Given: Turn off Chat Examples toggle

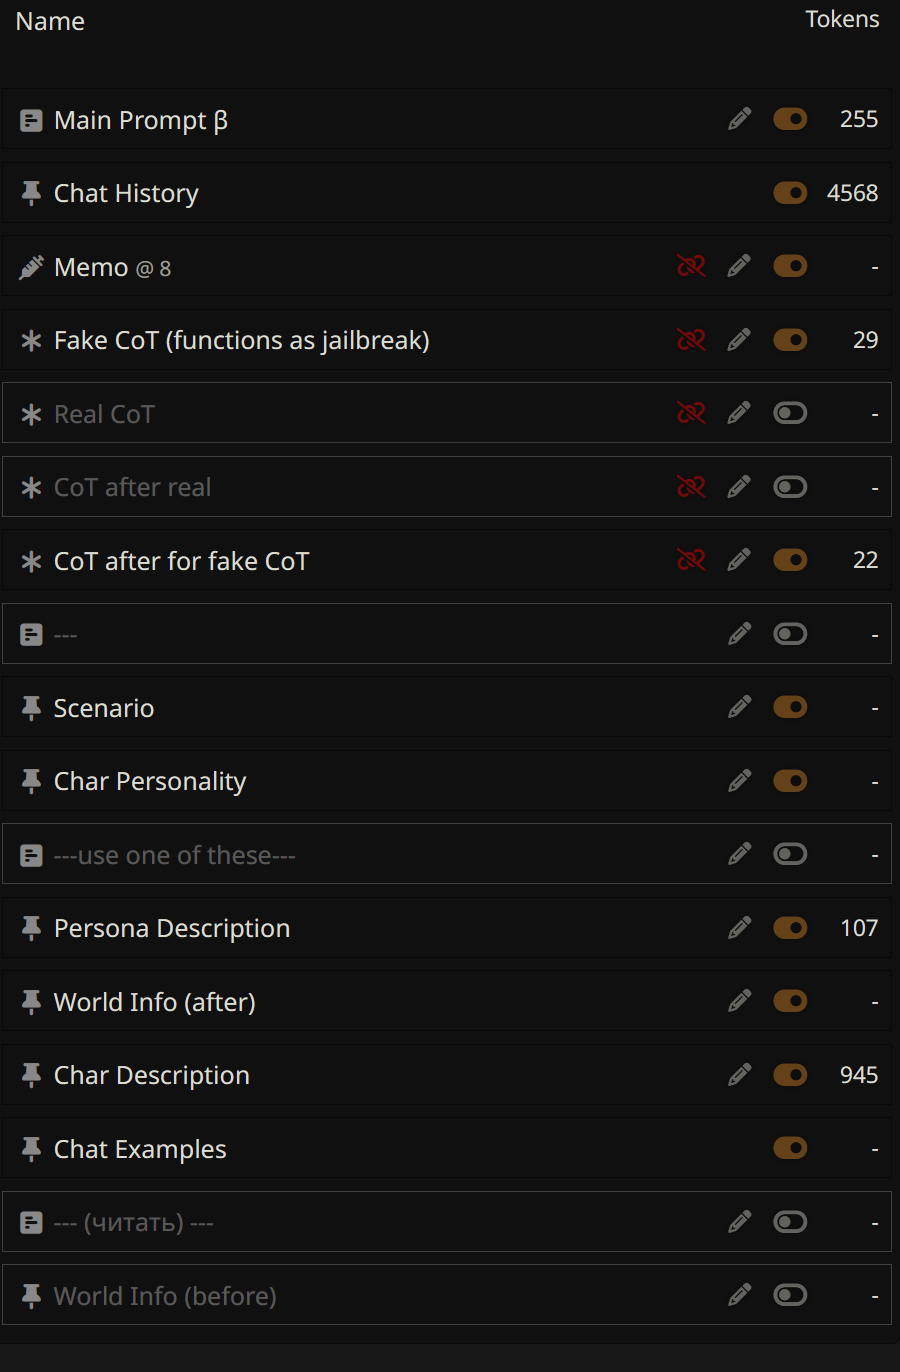Looking at the screenshot, I should pos(790,1148).
